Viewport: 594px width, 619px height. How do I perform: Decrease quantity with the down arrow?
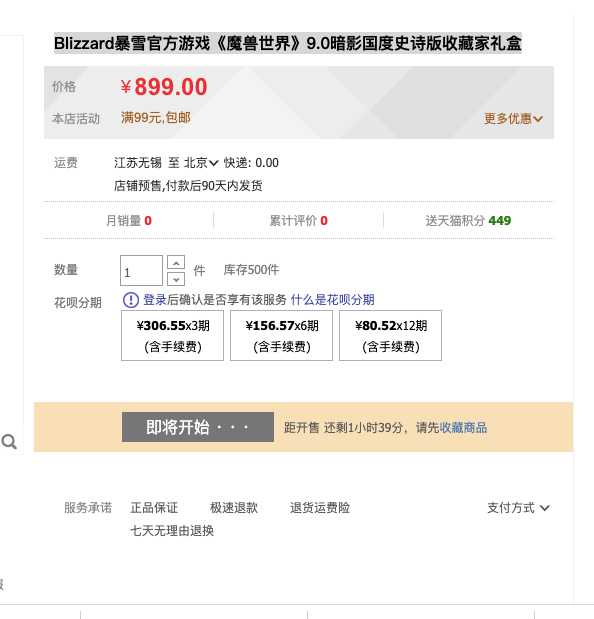(176, 279)
